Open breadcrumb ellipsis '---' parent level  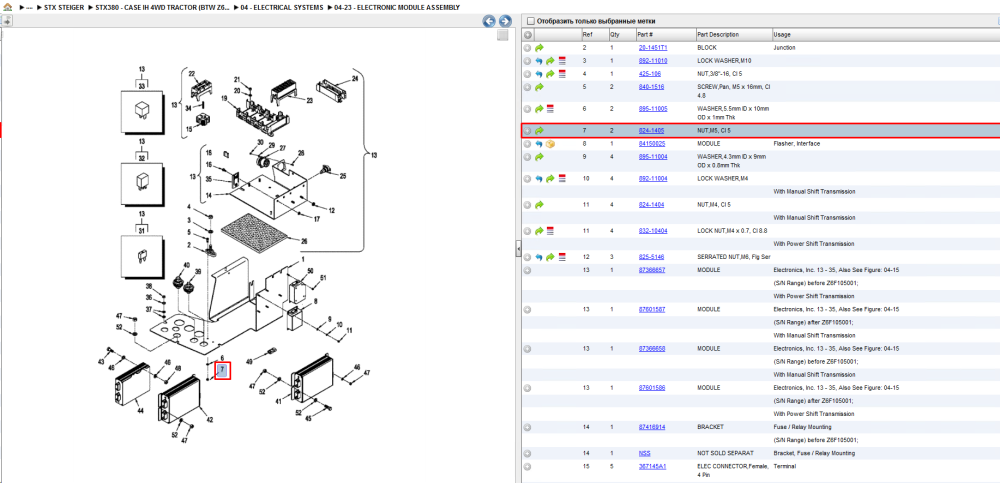pyautogui.click(x=30, y=7)
